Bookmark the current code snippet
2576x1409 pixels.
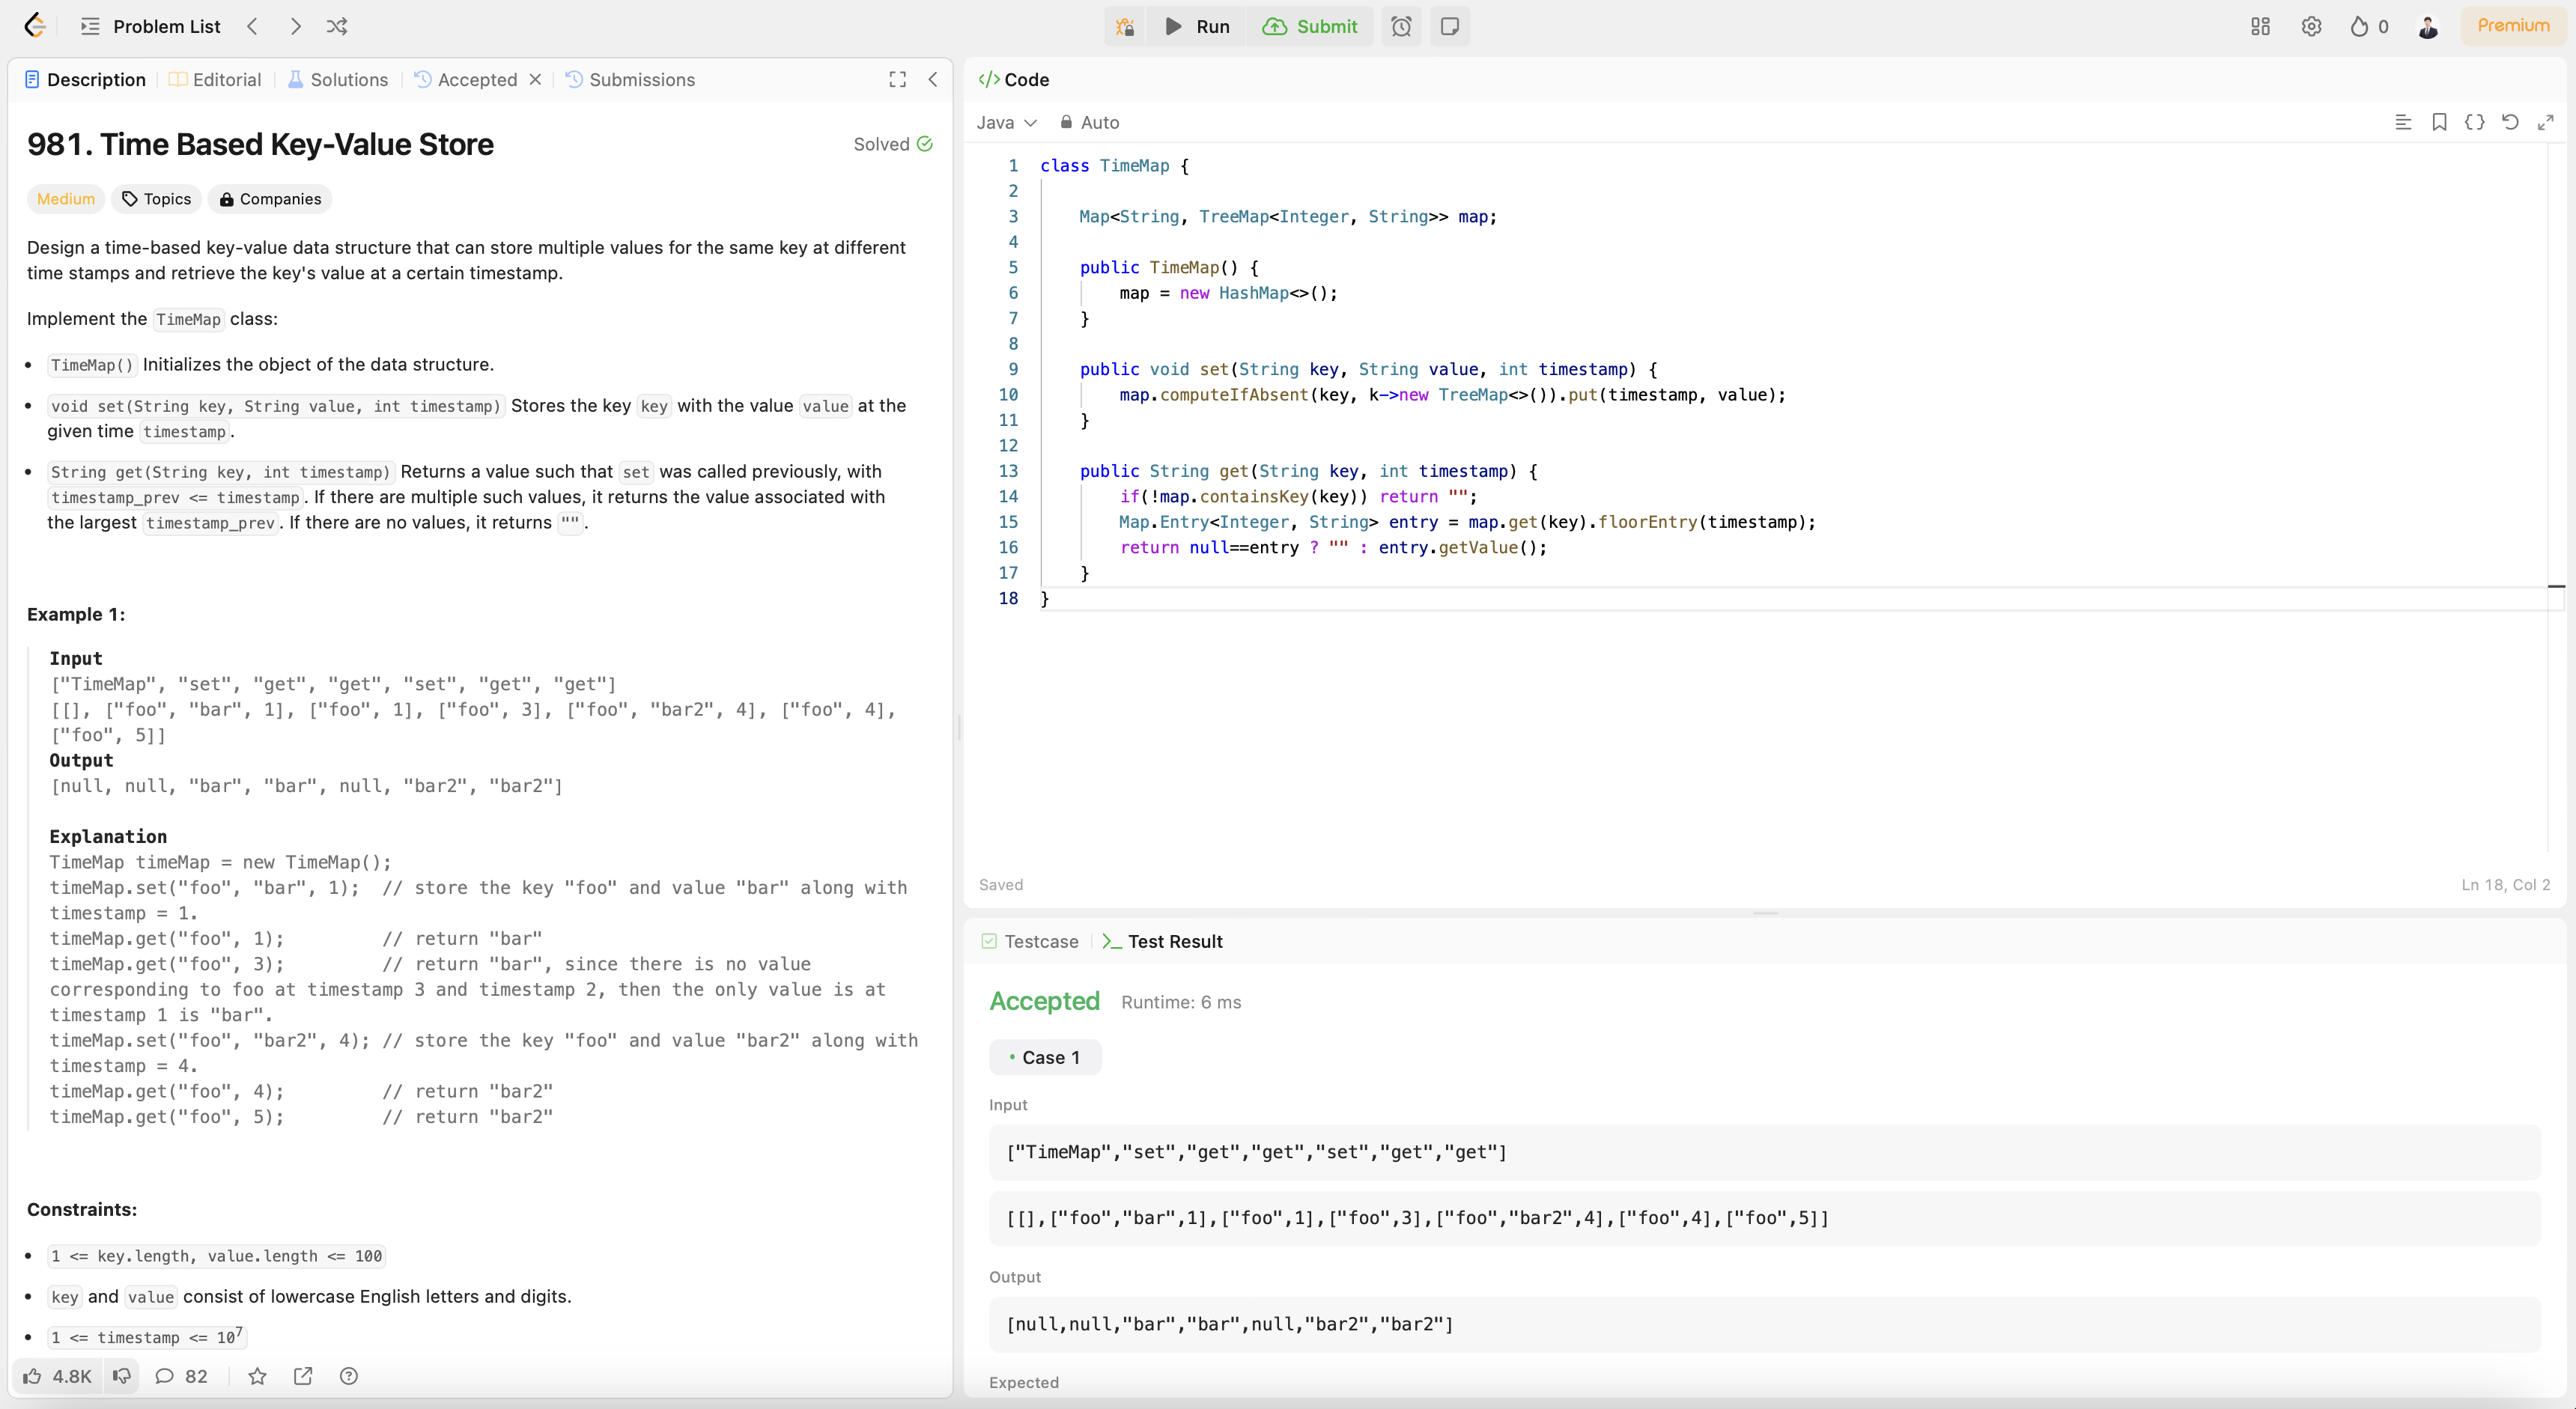(x=2439, y=122)
